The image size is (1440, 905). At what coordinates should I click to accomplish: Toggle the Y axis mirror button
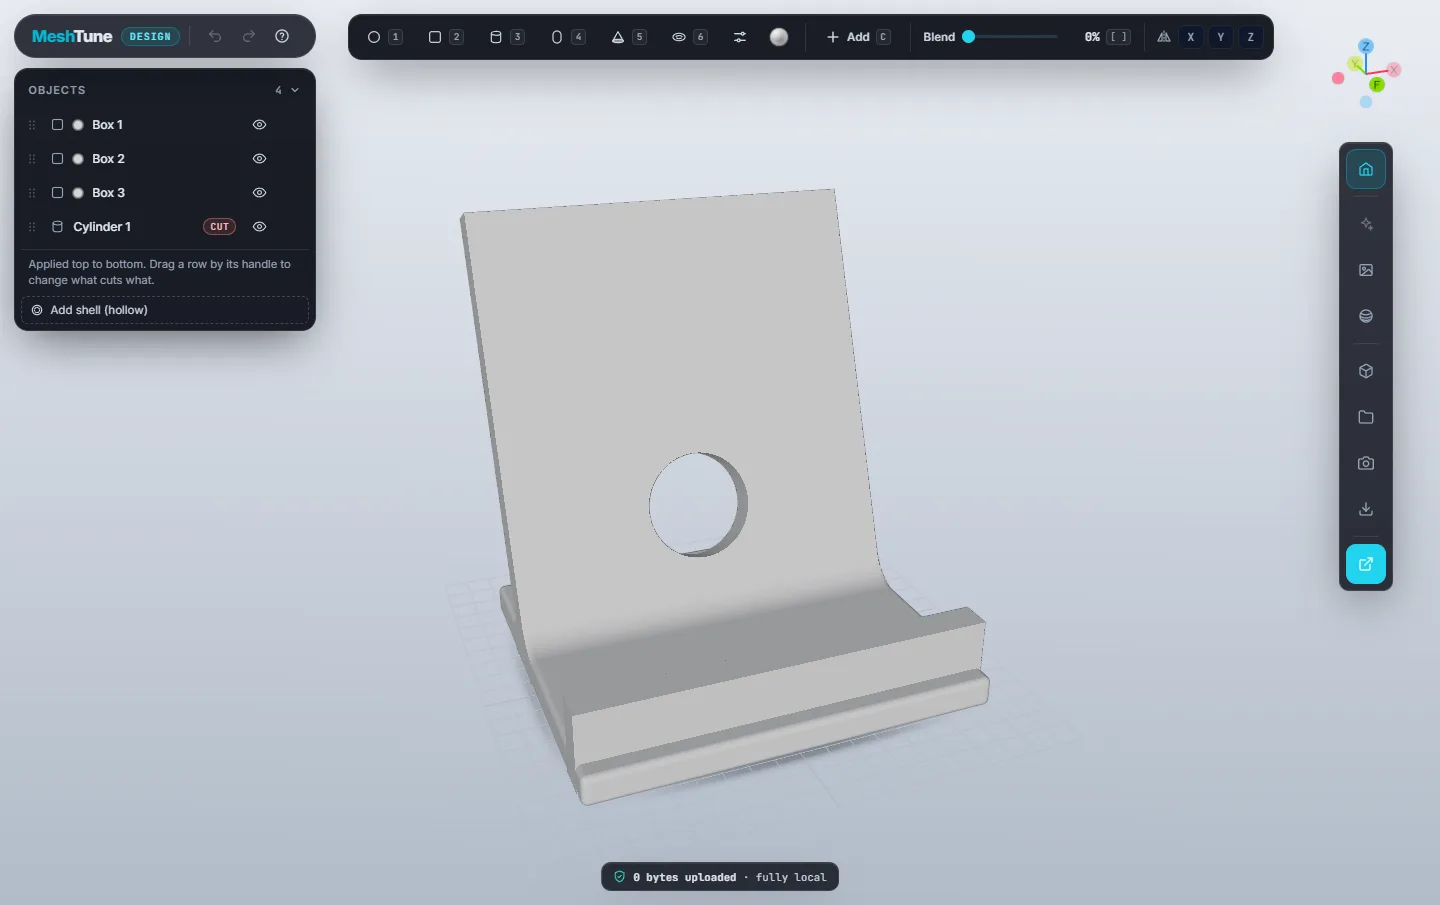(x=1220, y=37)
